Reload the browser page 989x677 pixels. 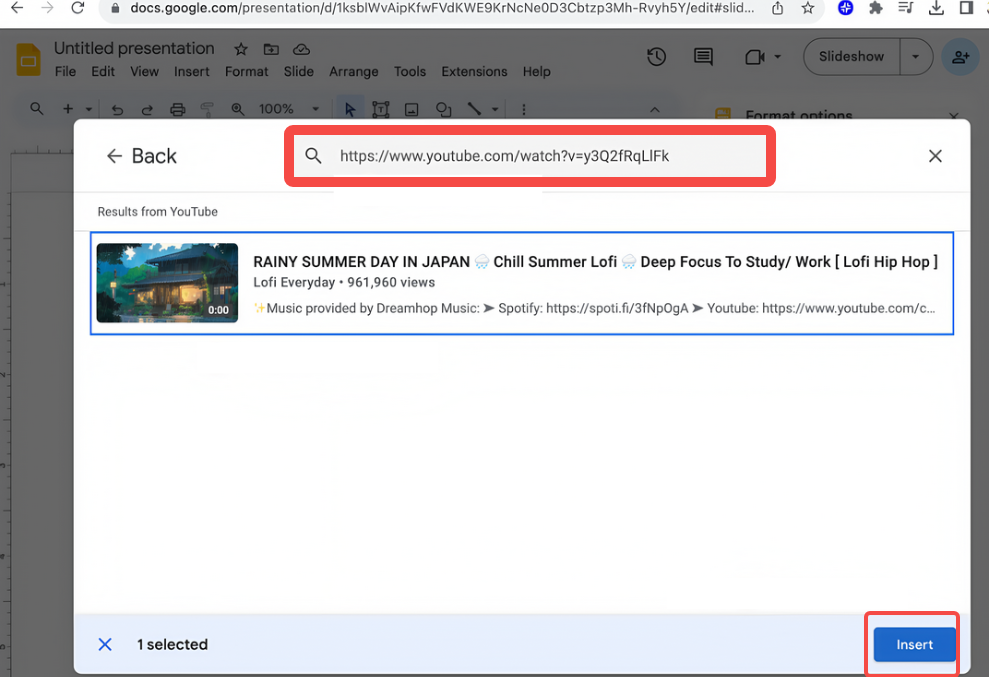point(78,8)
